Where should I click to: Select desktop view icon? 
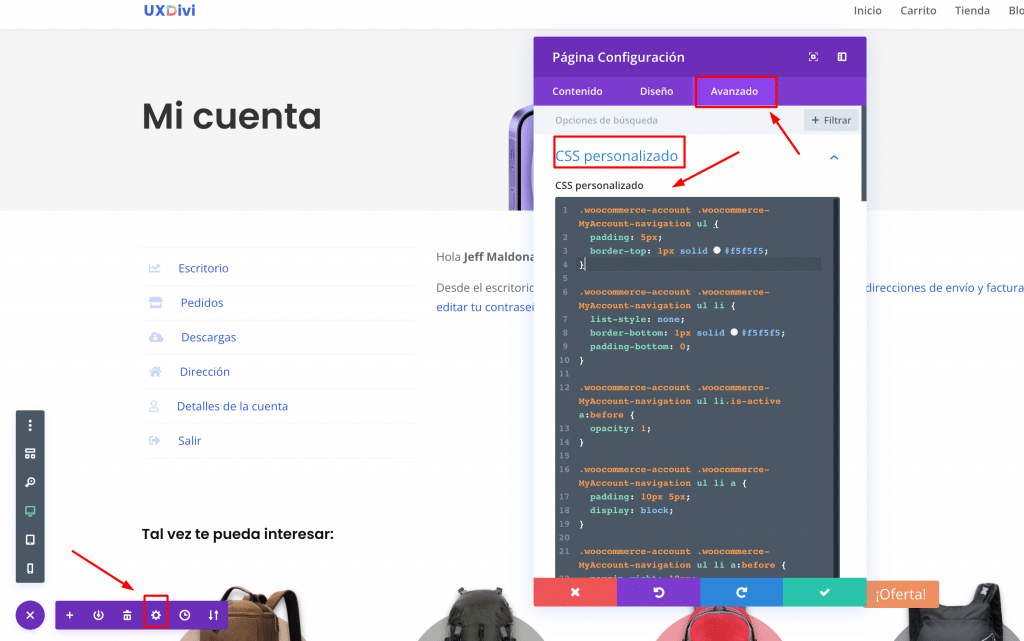pos(30,511)
